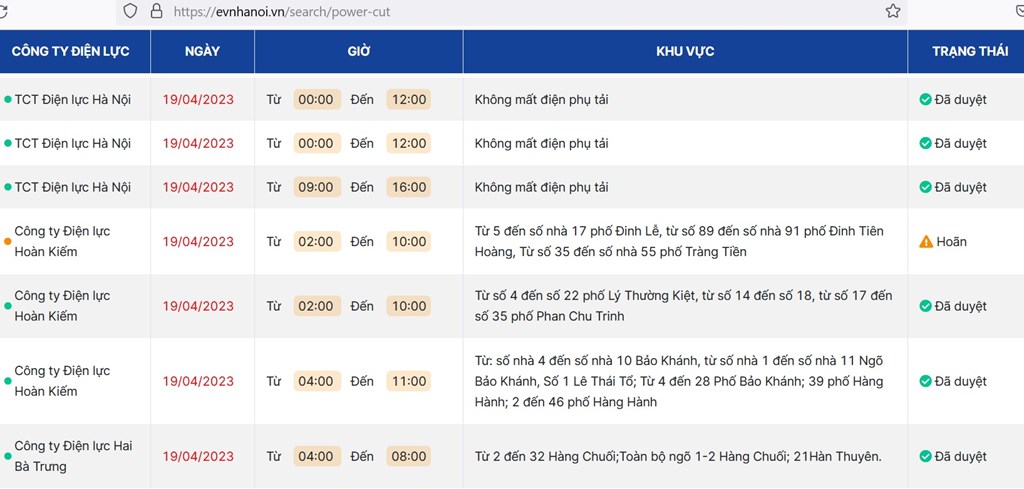
Task: Click the orange dot beside Hoàn Kiếm row
Action: [8, 242]
